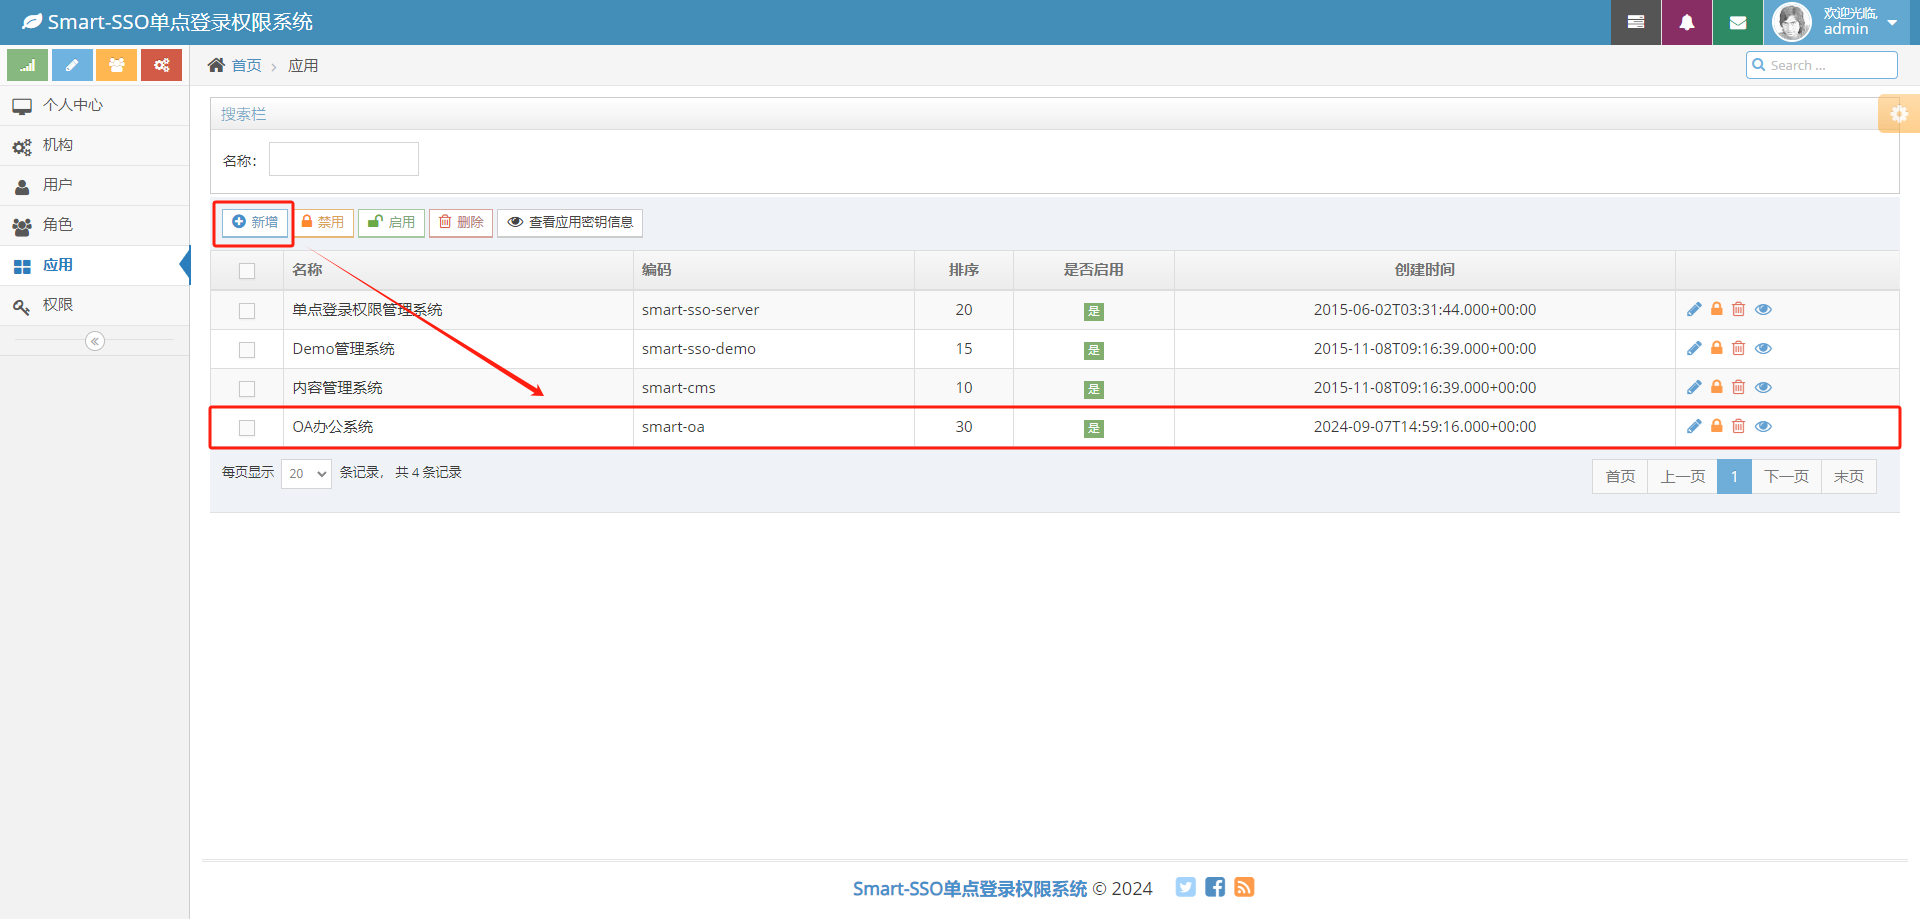The height and width of the screenshot is (919, 1920).
Task: Open the orange settings gear on right edge
Action: (1899, 114)
